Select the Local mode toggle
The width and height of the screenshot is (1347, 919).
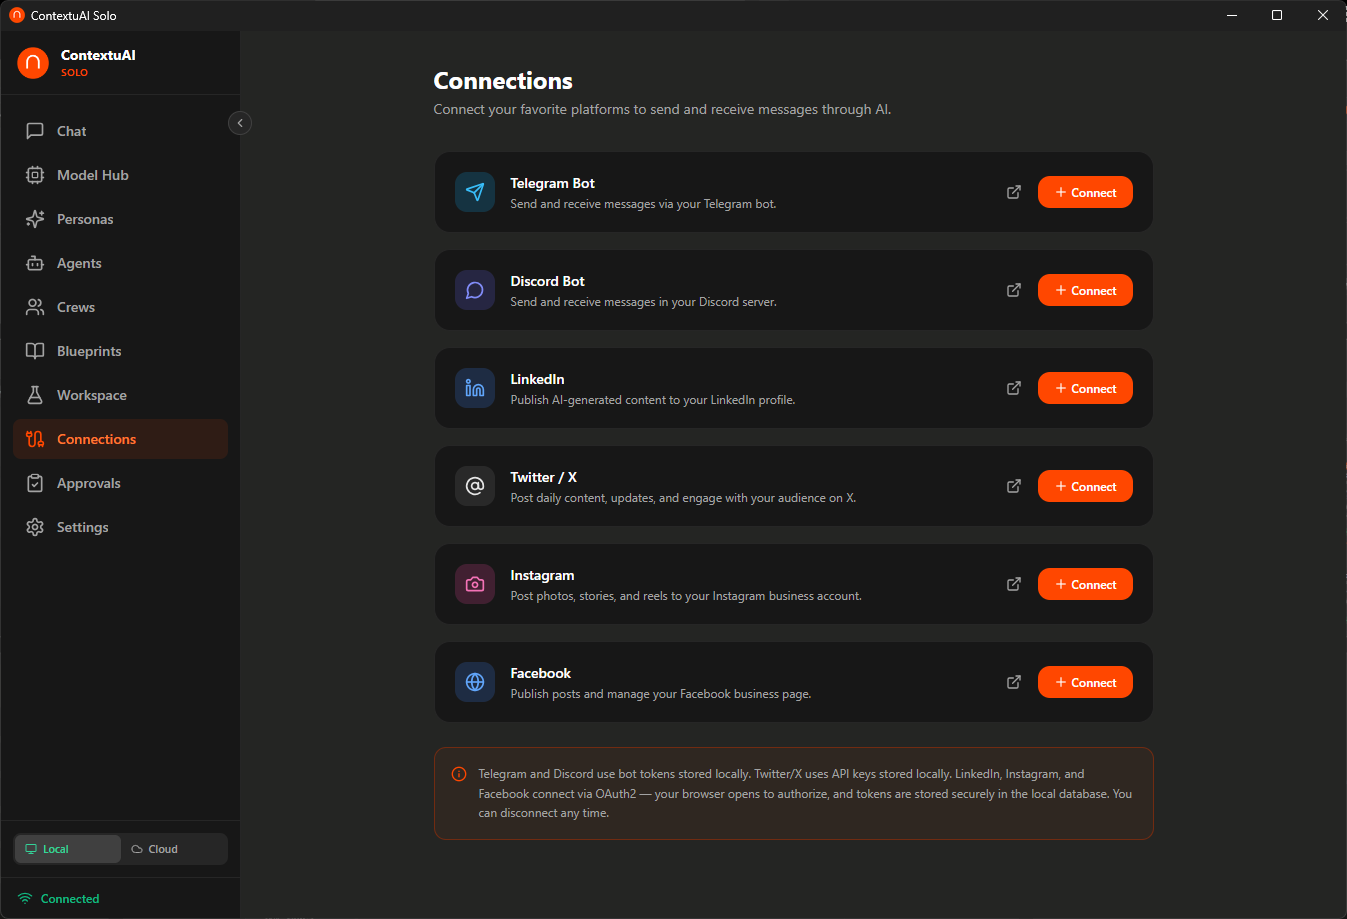click(67, 849)
